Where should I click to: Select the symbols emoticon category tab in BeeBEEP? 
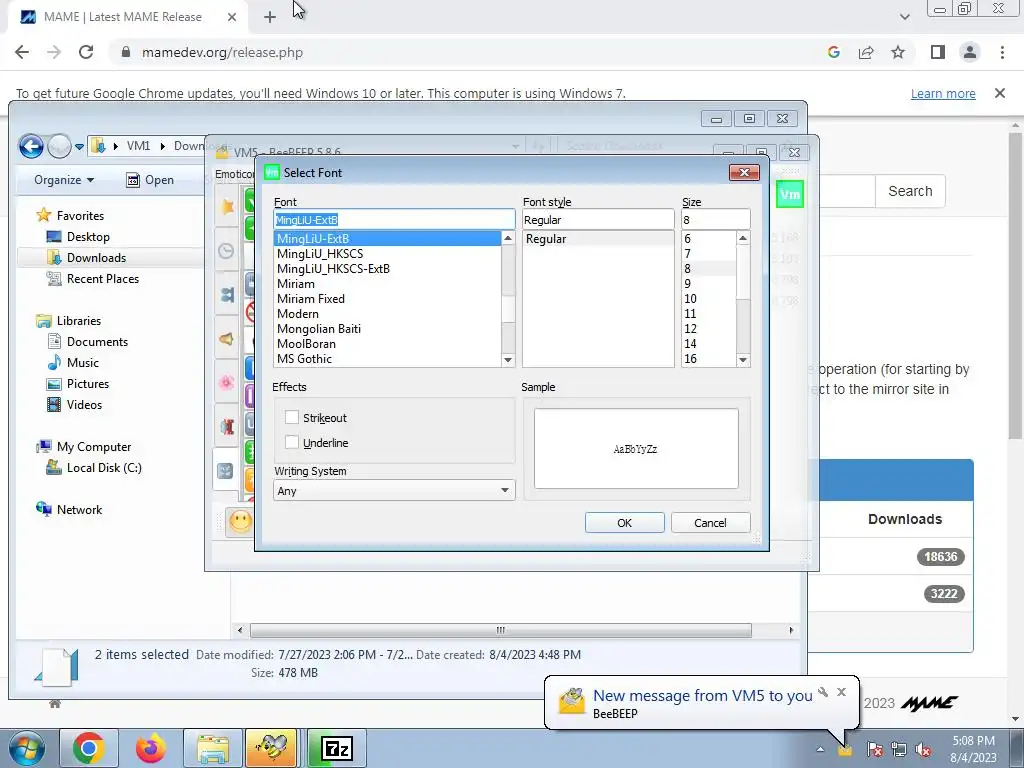[226, 470]
